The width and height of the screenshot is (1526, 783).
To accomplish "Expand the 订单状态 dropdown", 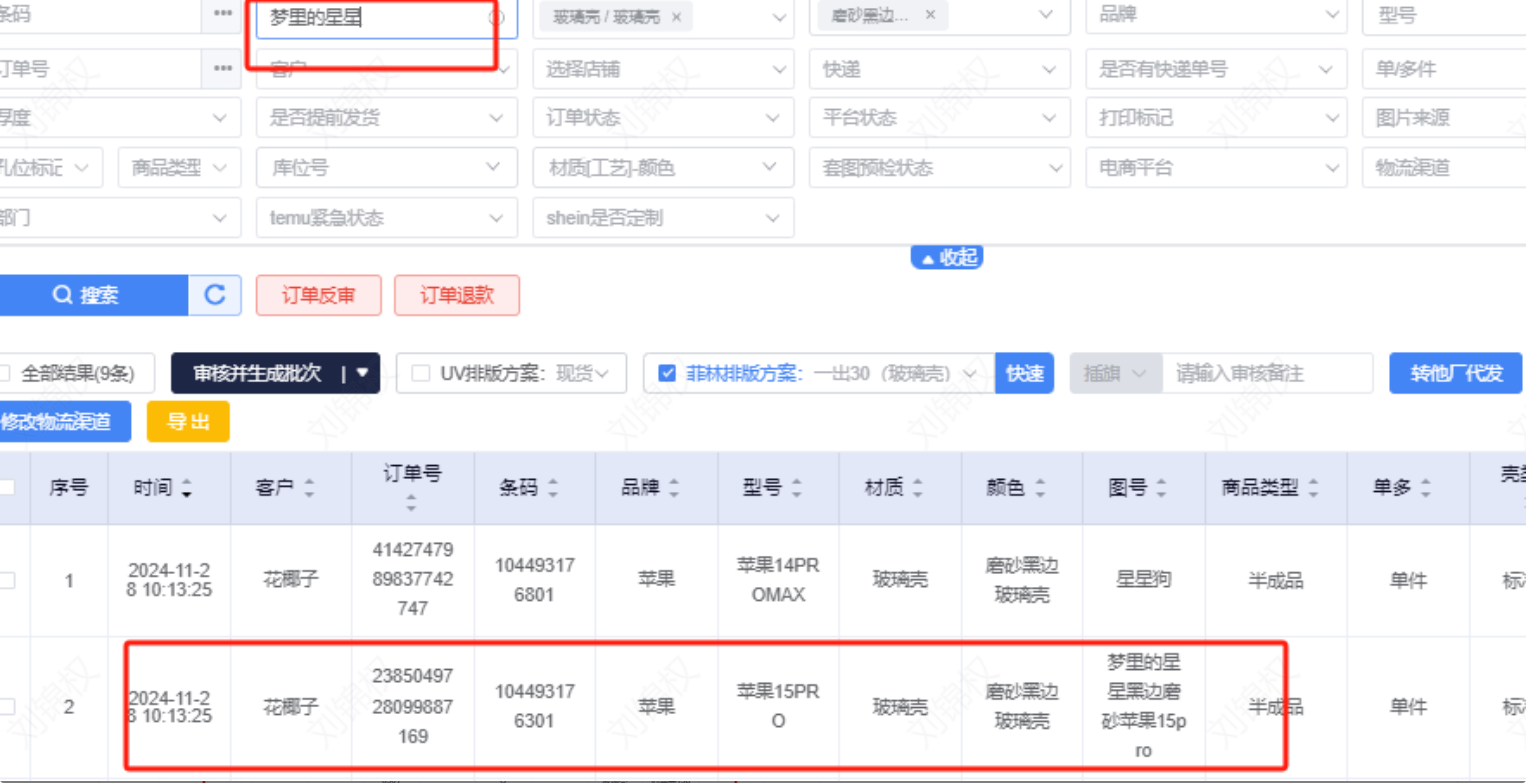I will click(x=663, y=118).
